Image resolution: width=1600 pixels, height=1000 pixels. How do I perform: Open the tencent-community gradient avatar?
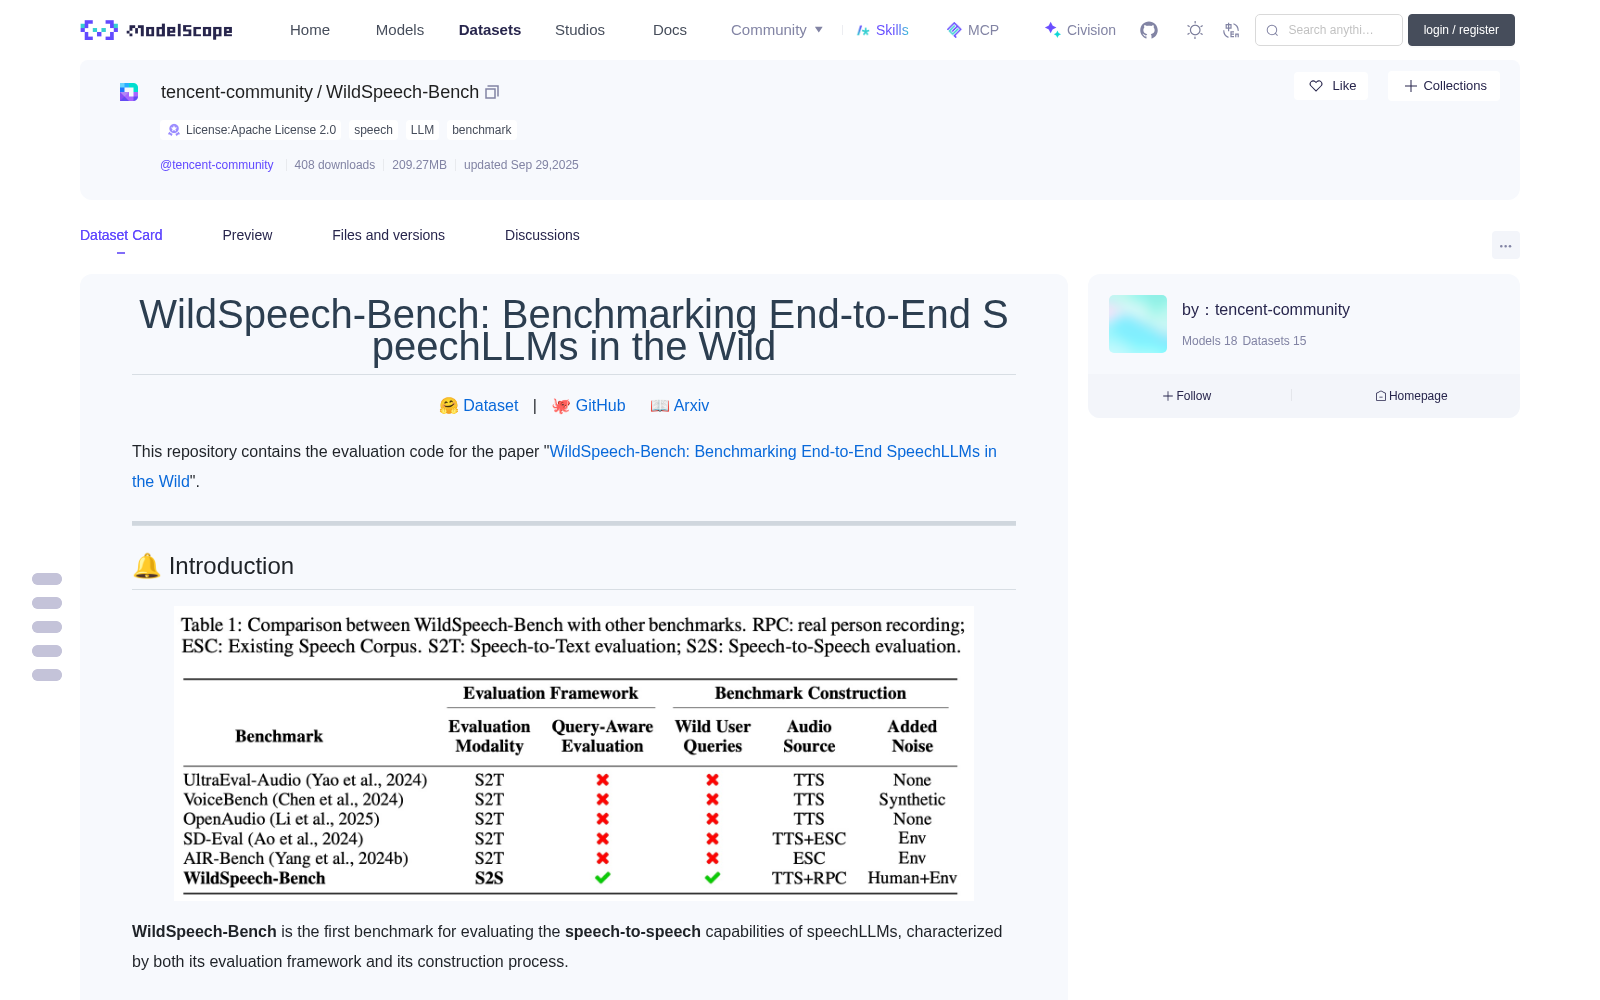click(x=1138, y=324)
